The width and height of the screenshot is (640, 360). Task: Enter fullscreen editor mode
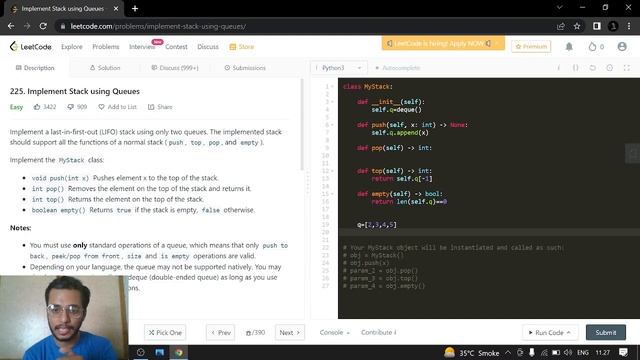pos(627,68)
